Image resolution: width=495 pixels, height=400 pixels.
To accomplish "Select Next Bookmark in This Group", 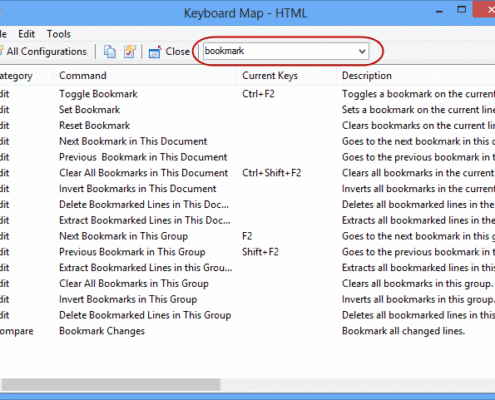I will click(x=123, y=236).
